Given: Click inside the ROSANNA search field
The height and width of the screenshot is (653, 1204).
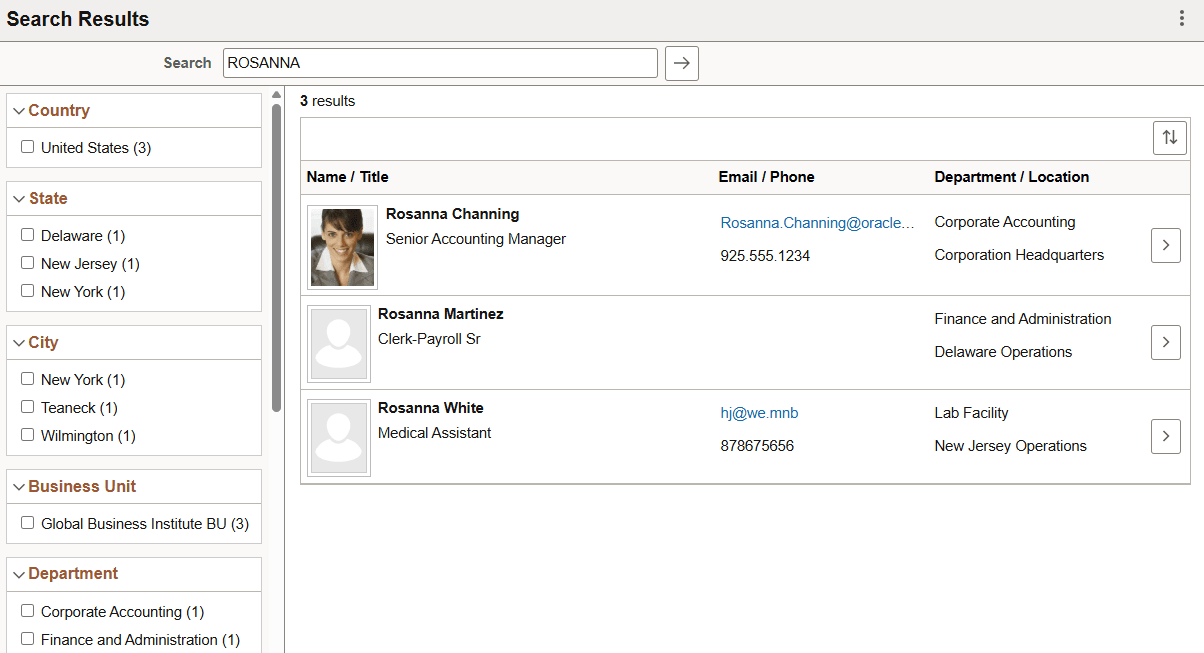Looking at the screenshot, I should (x=440, y=63).
